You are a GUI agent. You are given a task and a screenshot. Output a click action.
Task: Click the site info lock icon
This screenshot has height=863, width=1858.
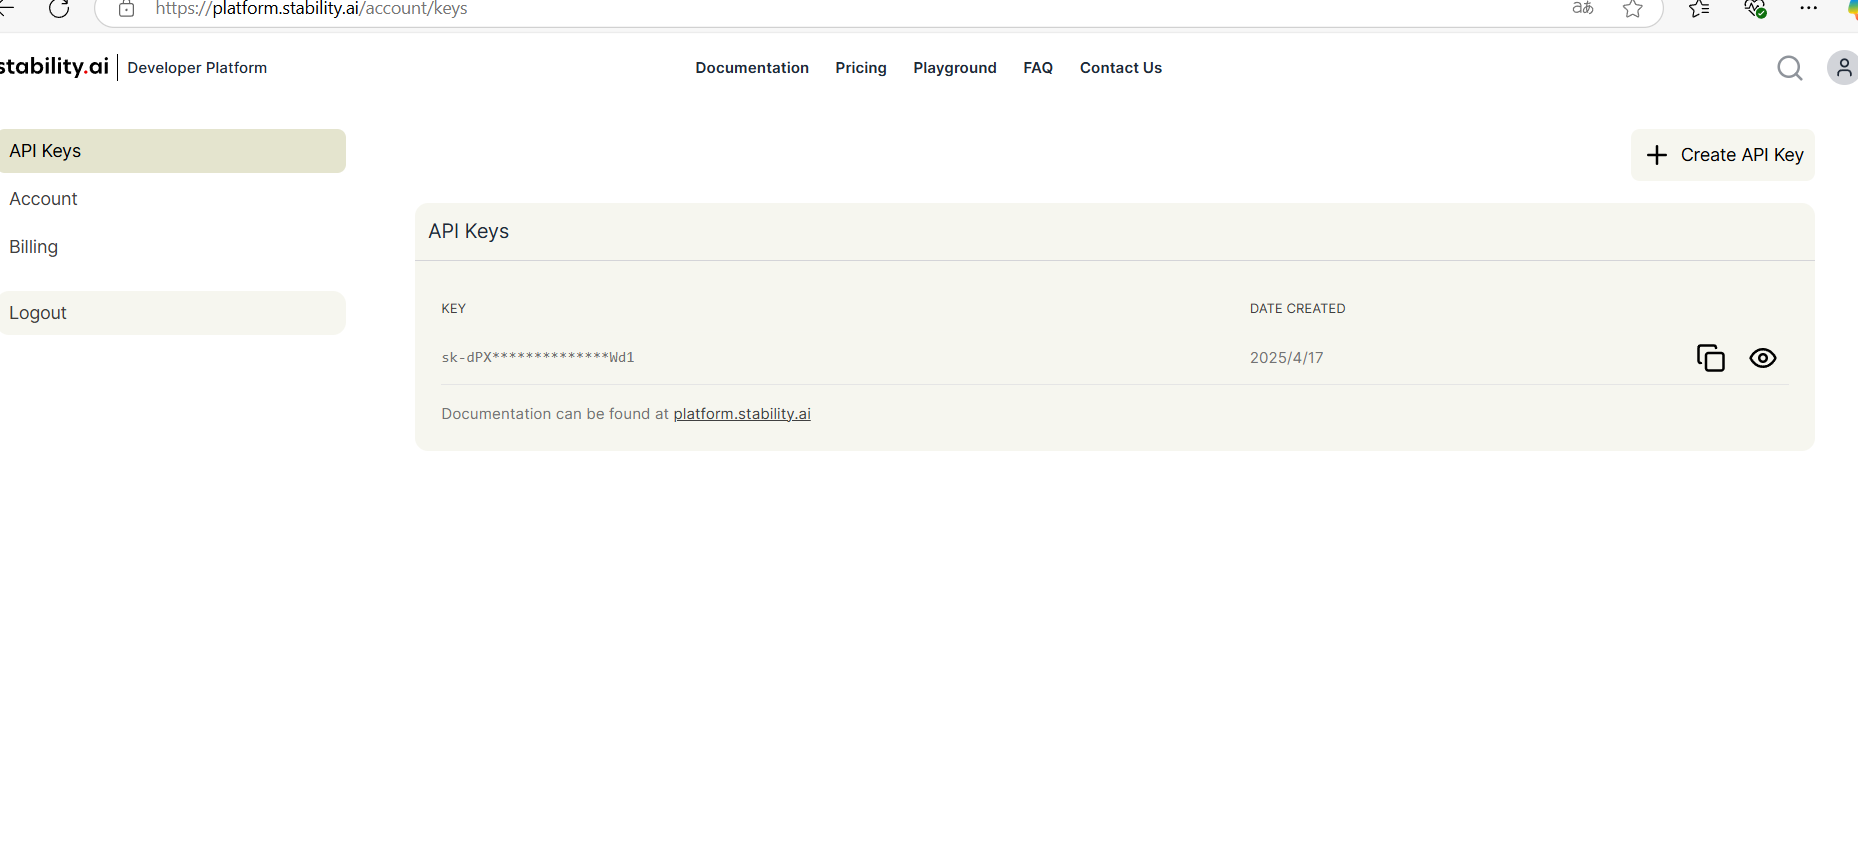pos(127,9)
